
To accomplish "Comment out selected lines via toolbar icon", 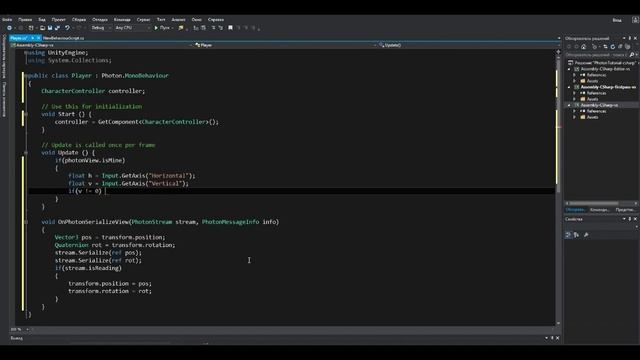I will pos(213,28).
